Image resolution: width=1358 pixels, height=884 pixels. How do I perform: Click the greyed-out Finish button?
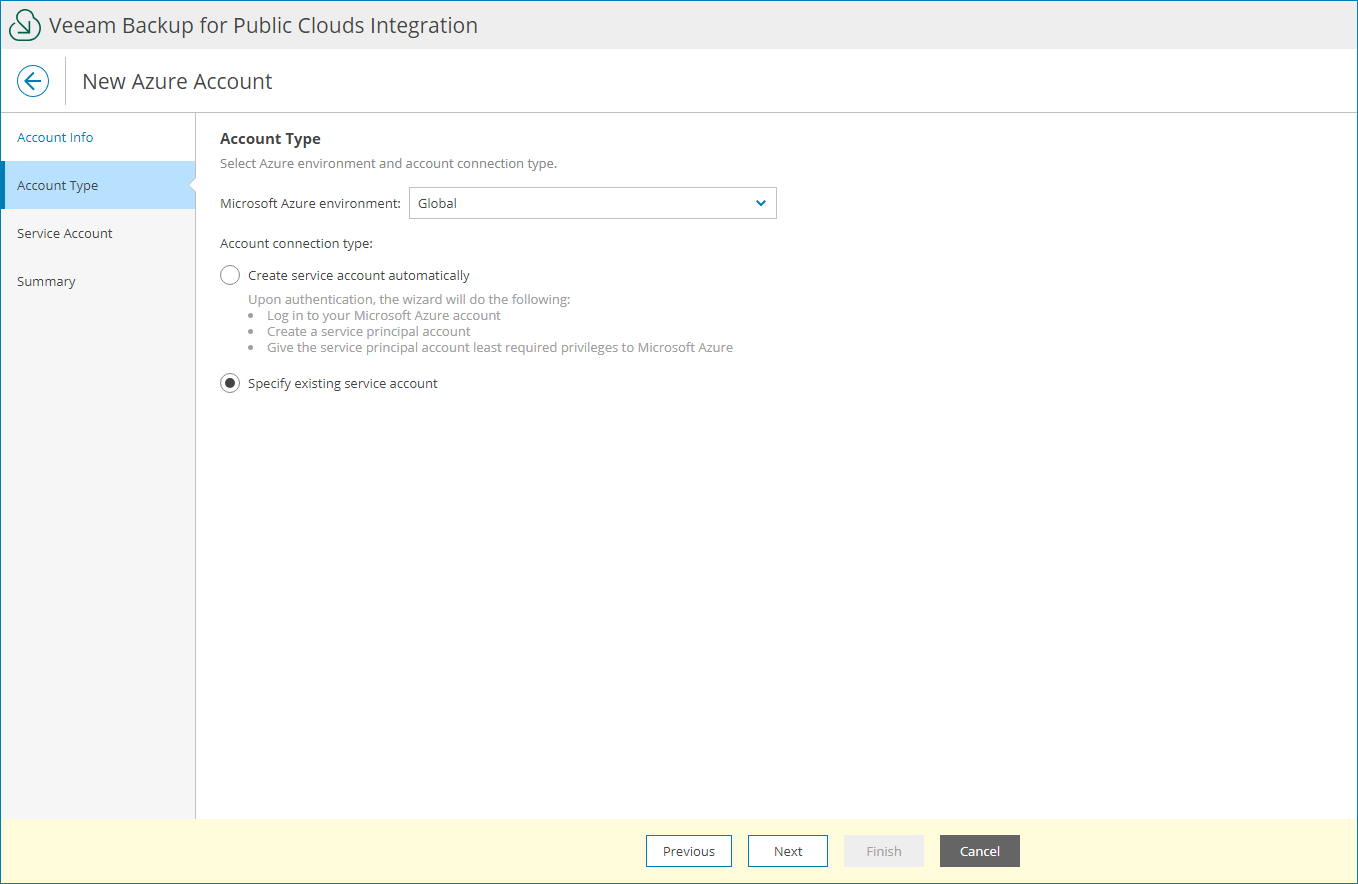click(x=884, y=851)
